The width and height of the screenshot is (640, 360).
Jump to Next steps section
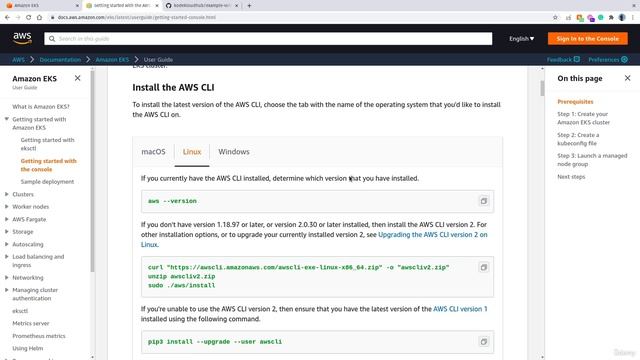[x=571, y=177]
